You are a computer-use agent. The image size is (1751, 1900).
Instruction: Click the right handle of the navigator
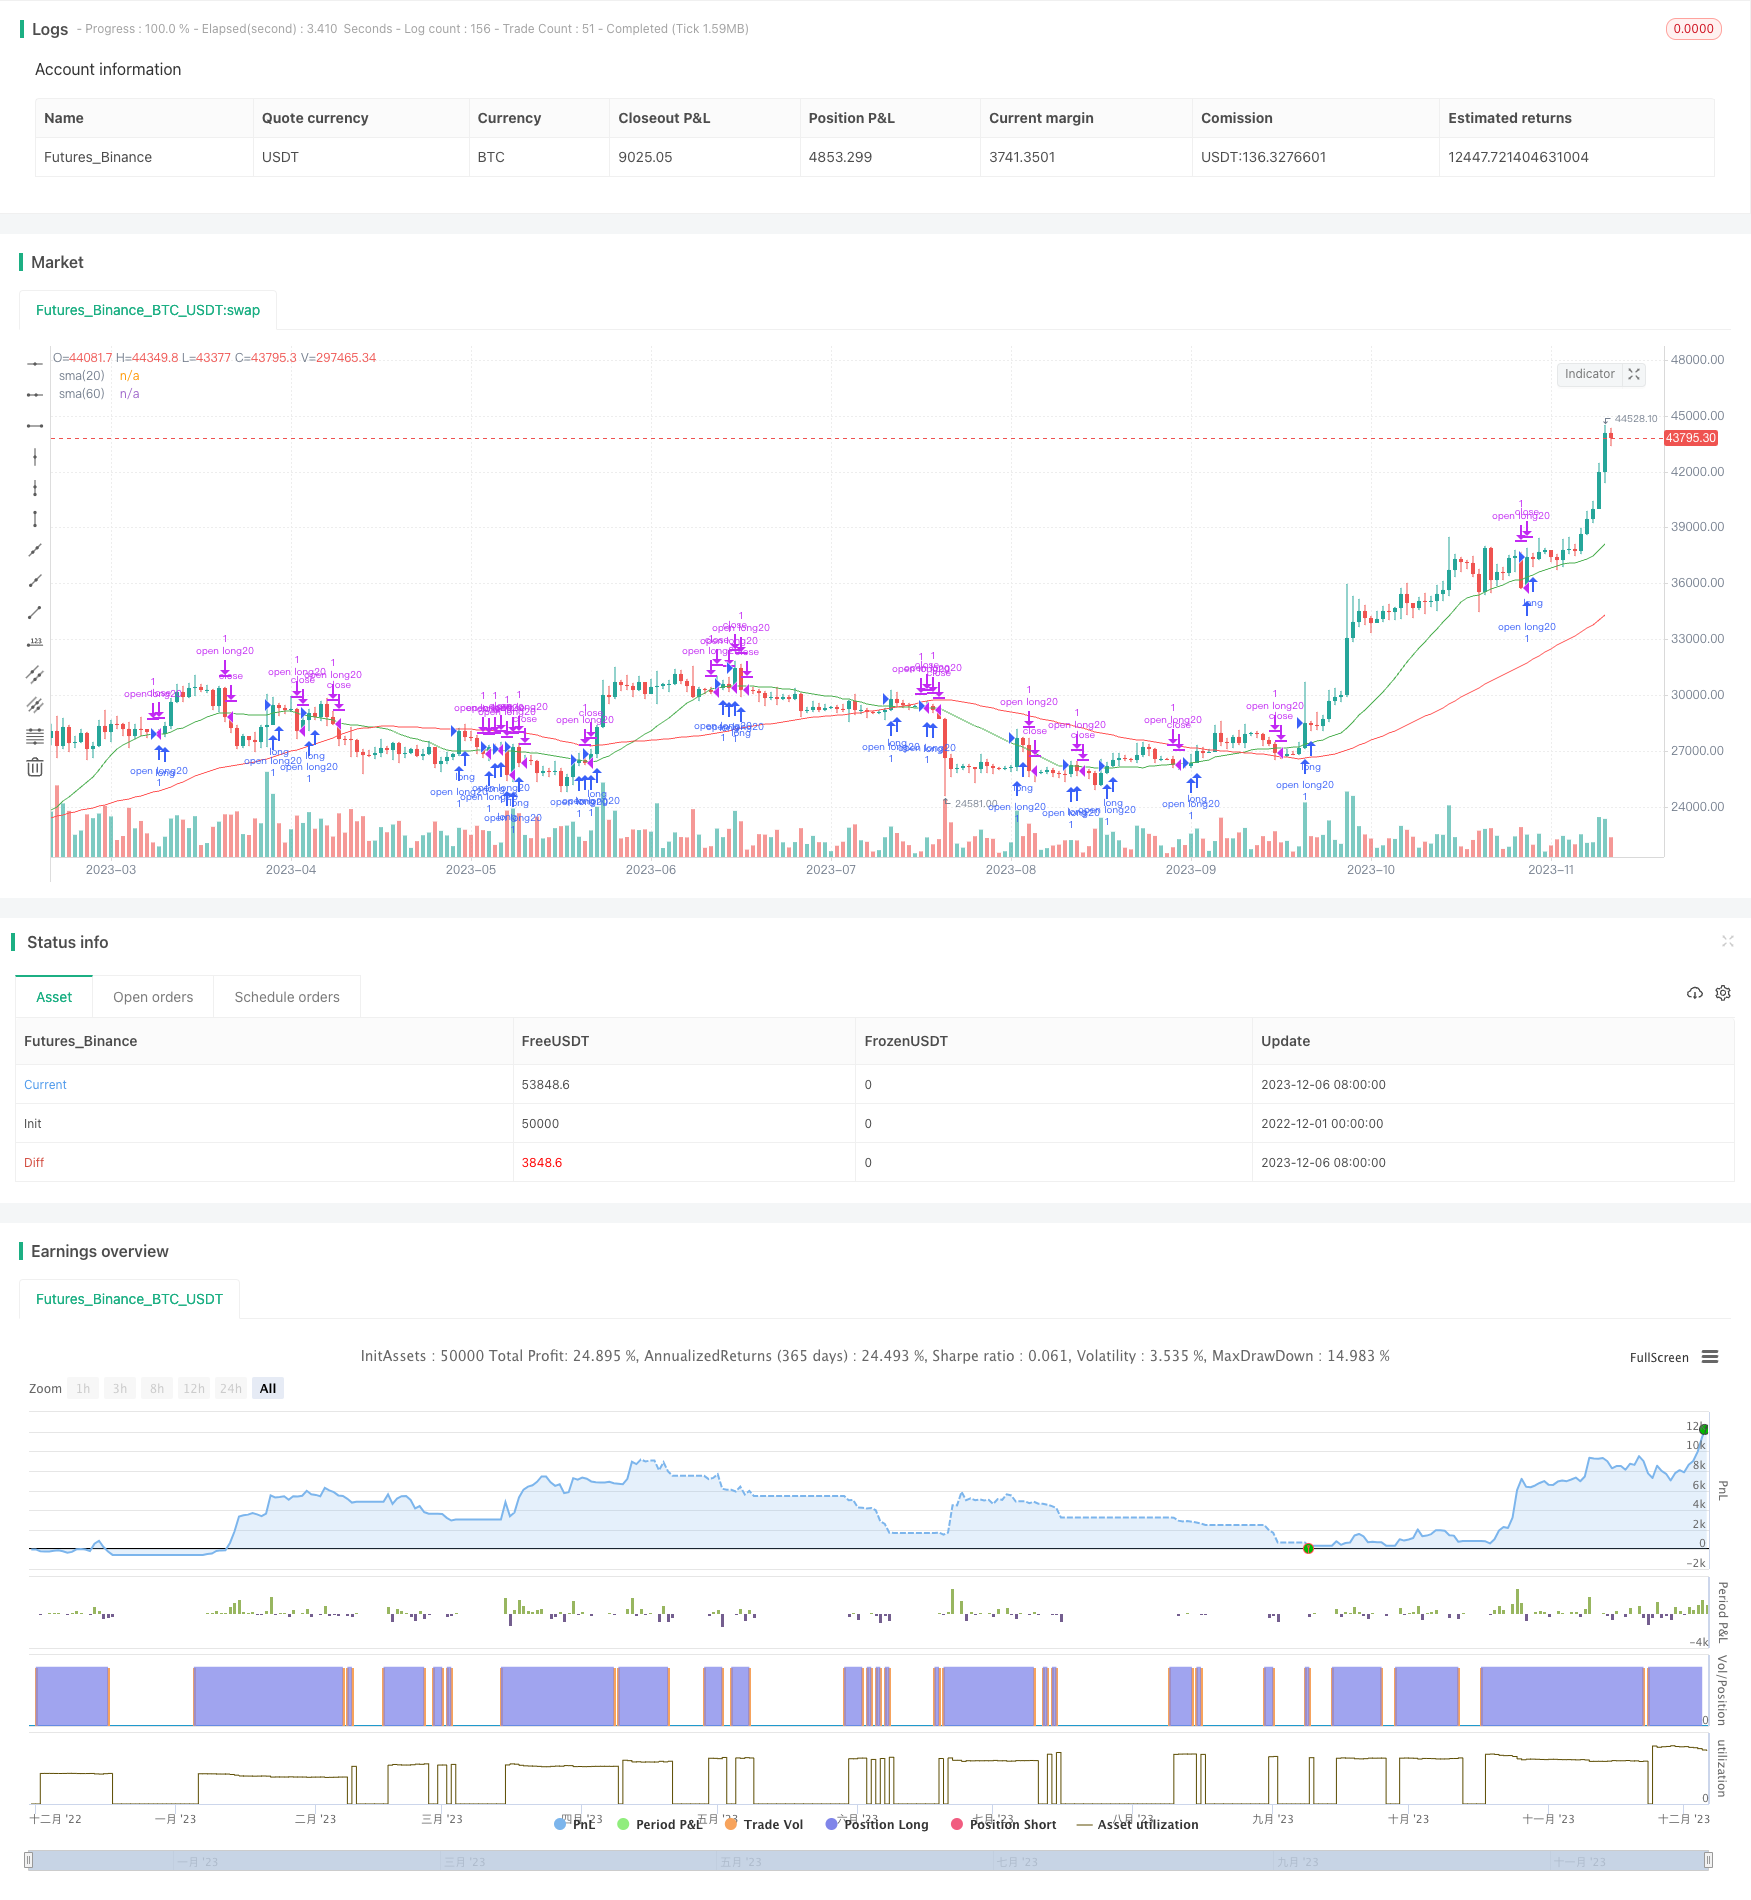click(x=1709, y=1860)
